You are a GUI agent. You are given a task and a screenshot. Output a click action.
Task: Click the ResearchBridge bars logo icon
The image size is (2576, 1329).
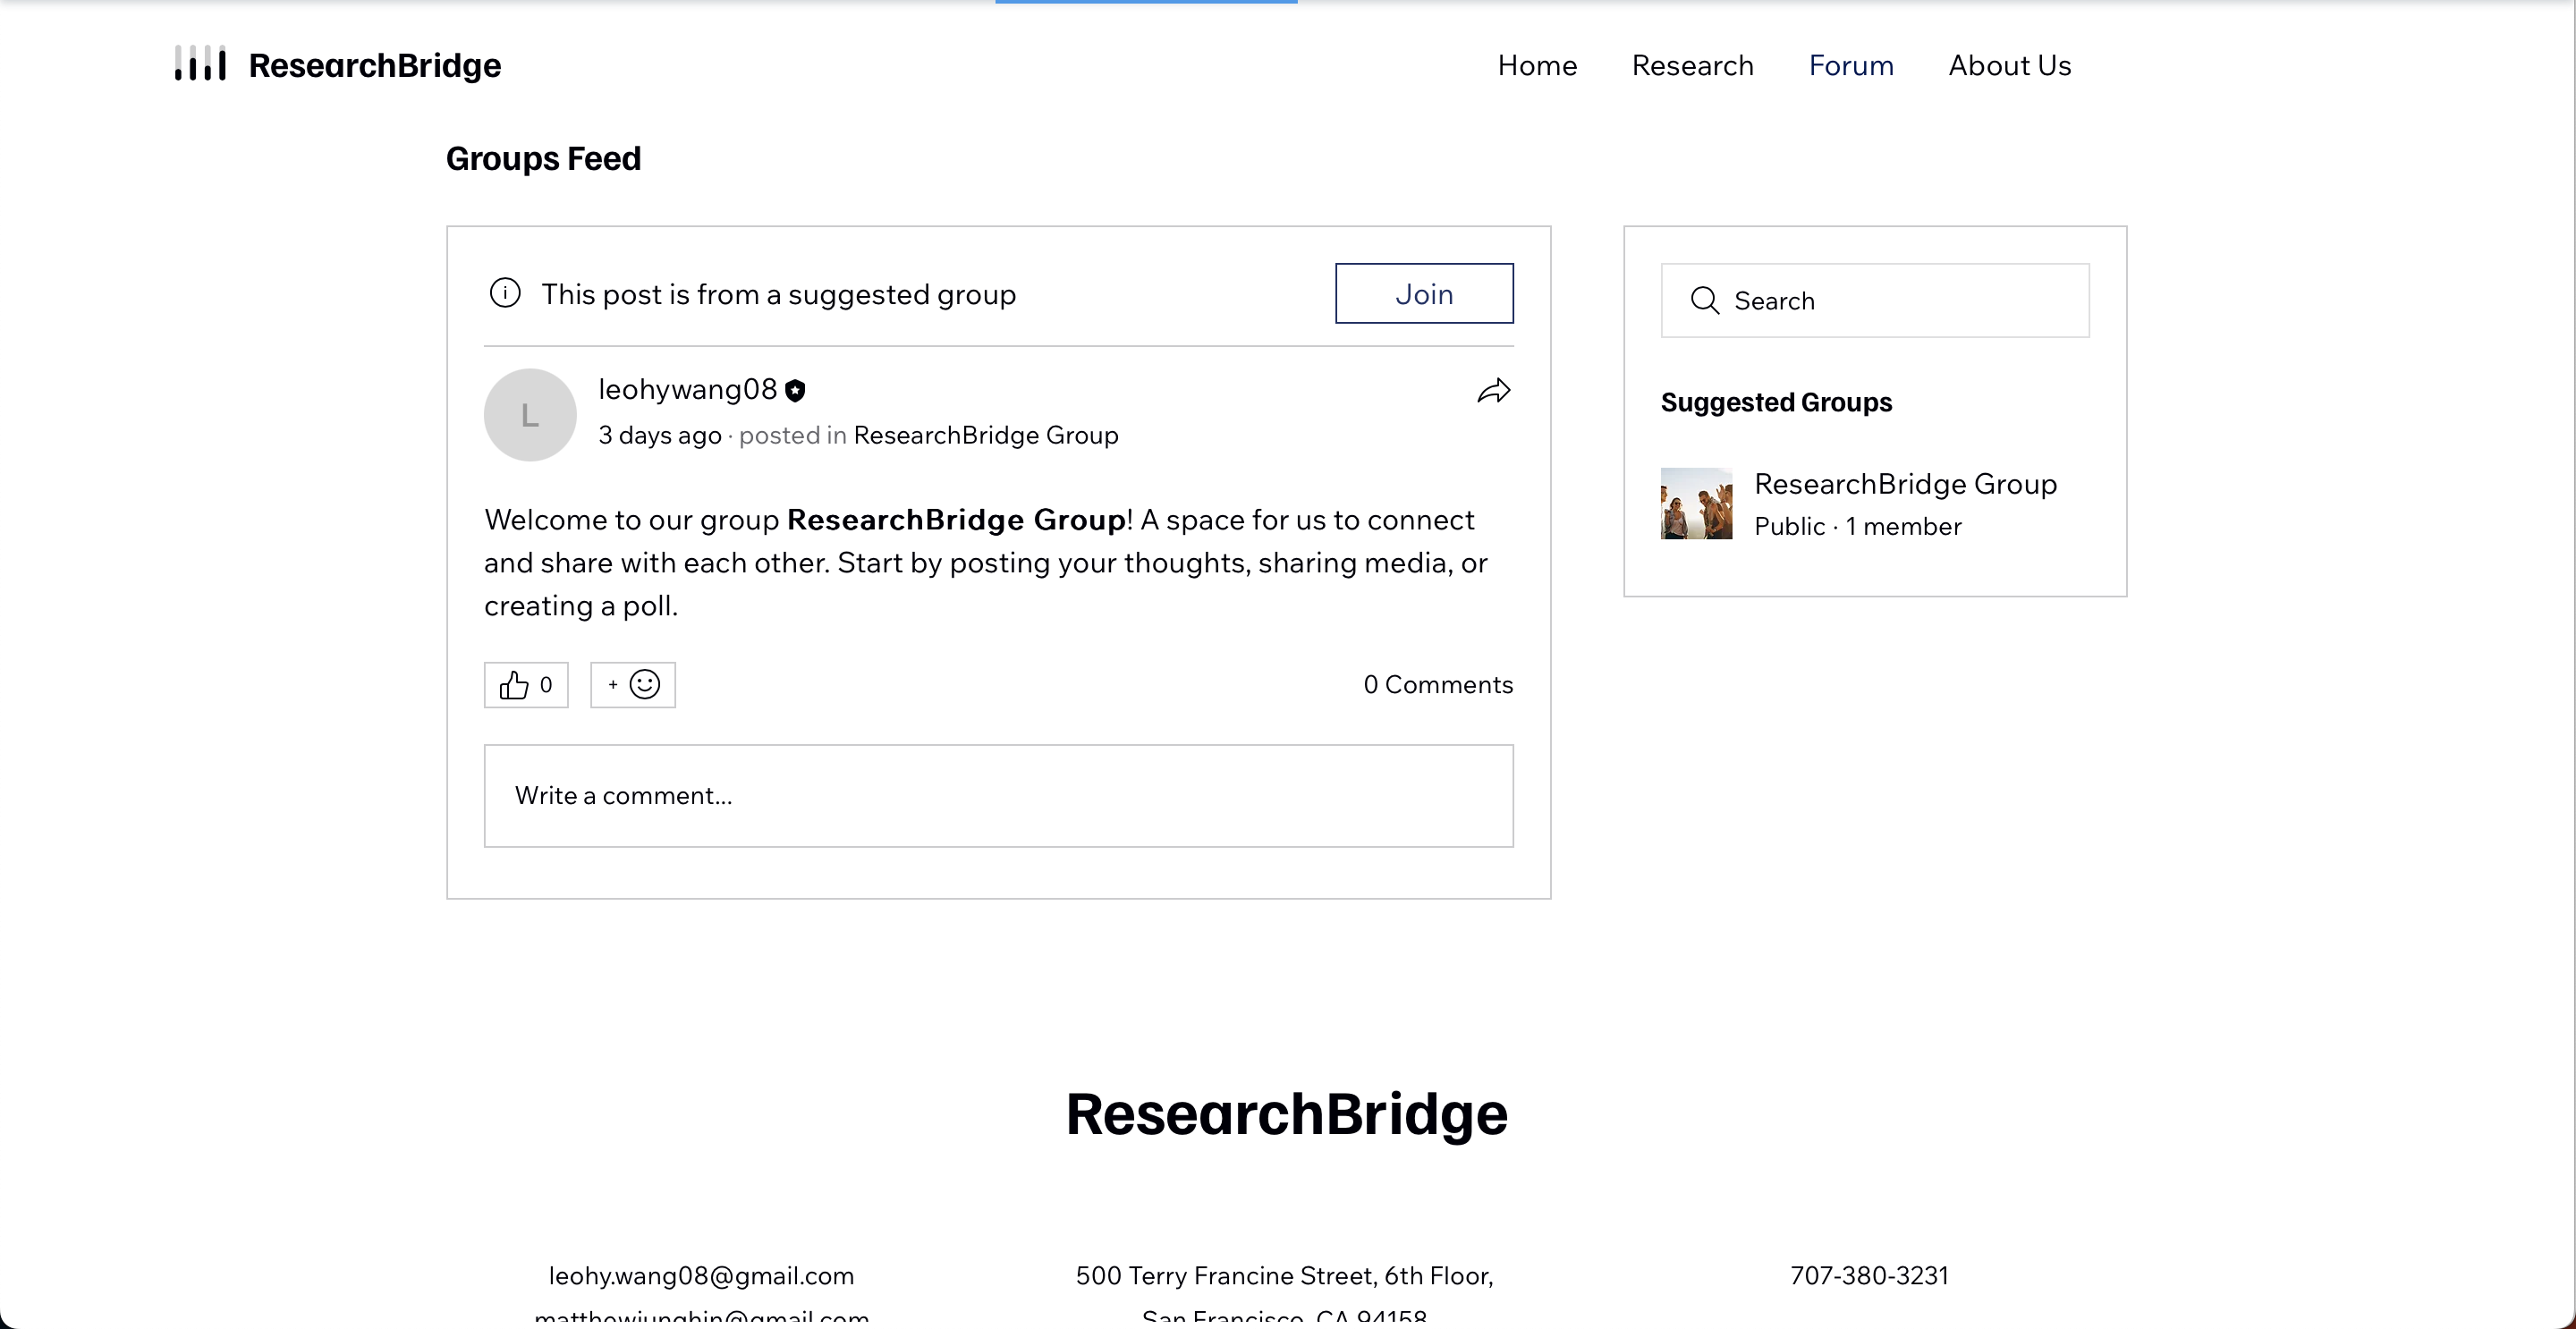click(x=200, y=64)
